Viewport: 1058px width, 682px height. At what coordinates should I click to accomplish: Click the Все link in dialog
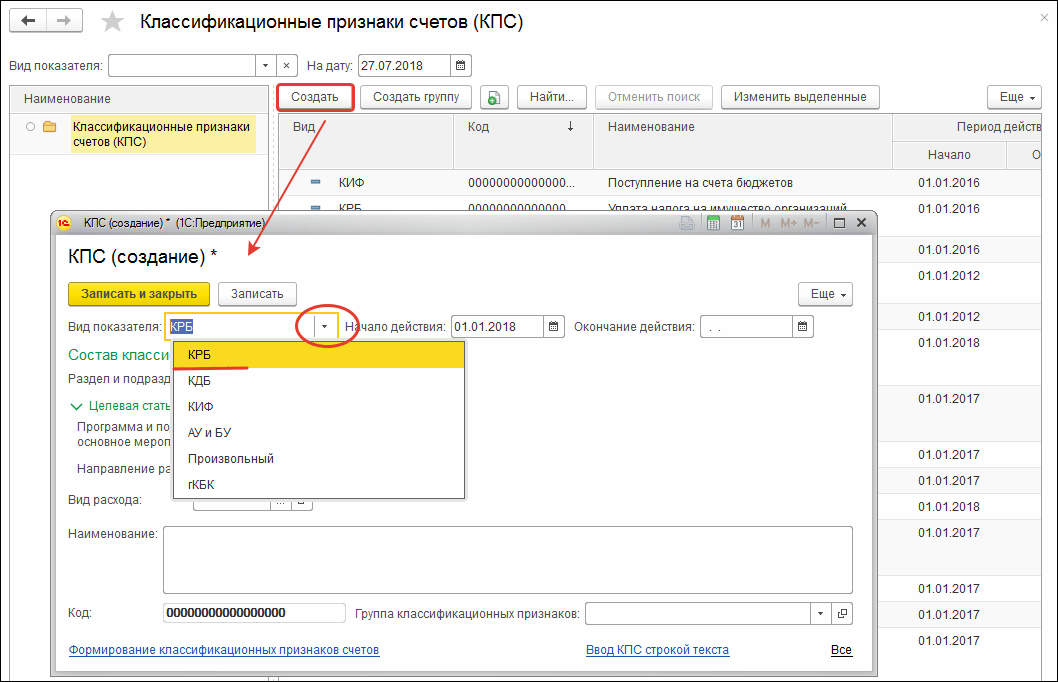pyautogui.click(x=841, y=650)
